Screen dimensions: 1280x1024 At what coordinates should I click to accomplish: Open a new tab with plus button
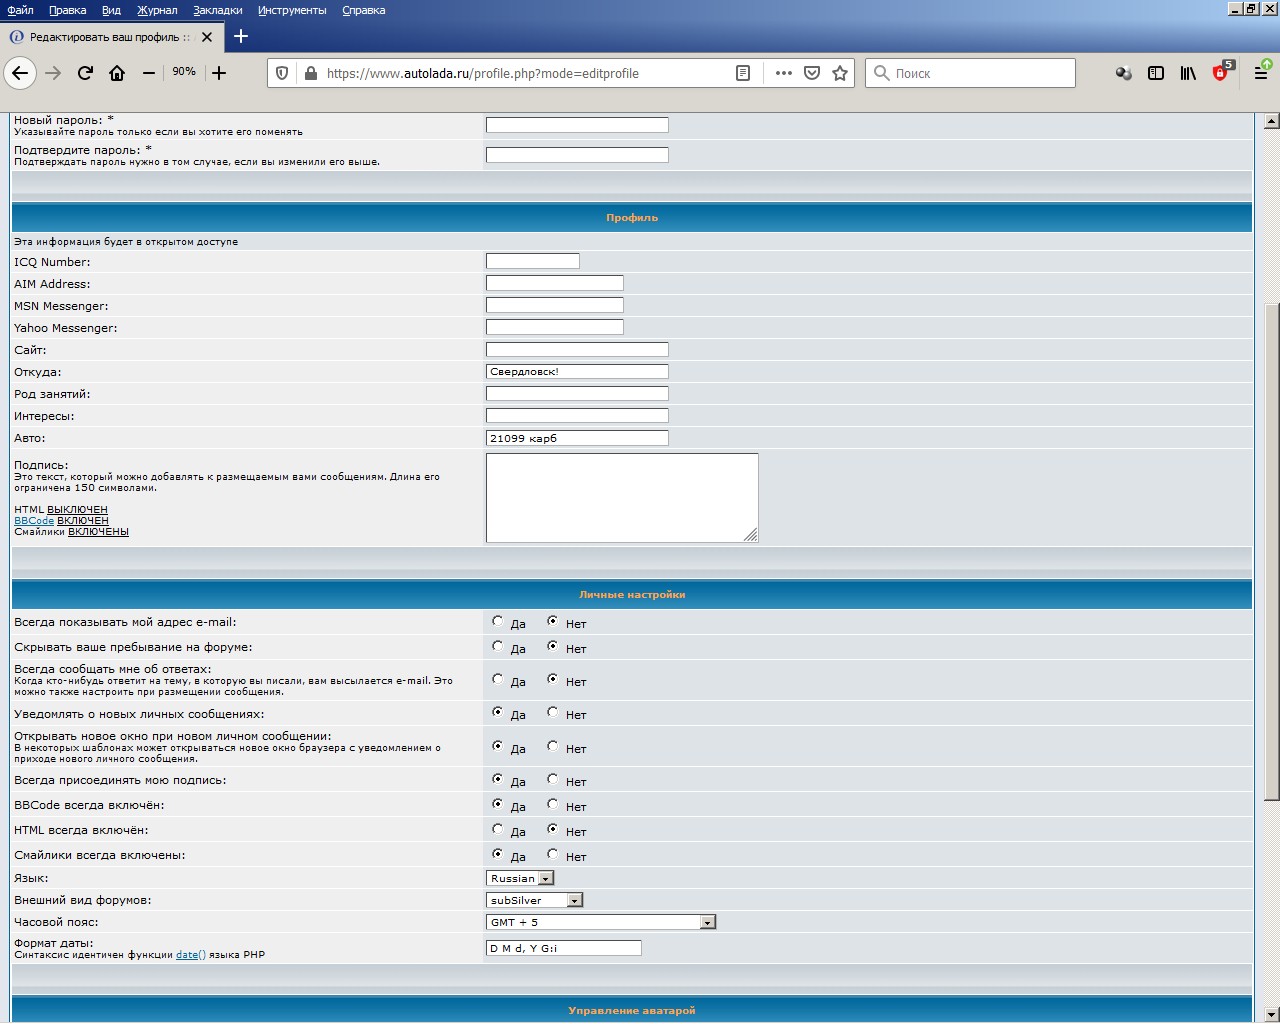tap(241, 37)
